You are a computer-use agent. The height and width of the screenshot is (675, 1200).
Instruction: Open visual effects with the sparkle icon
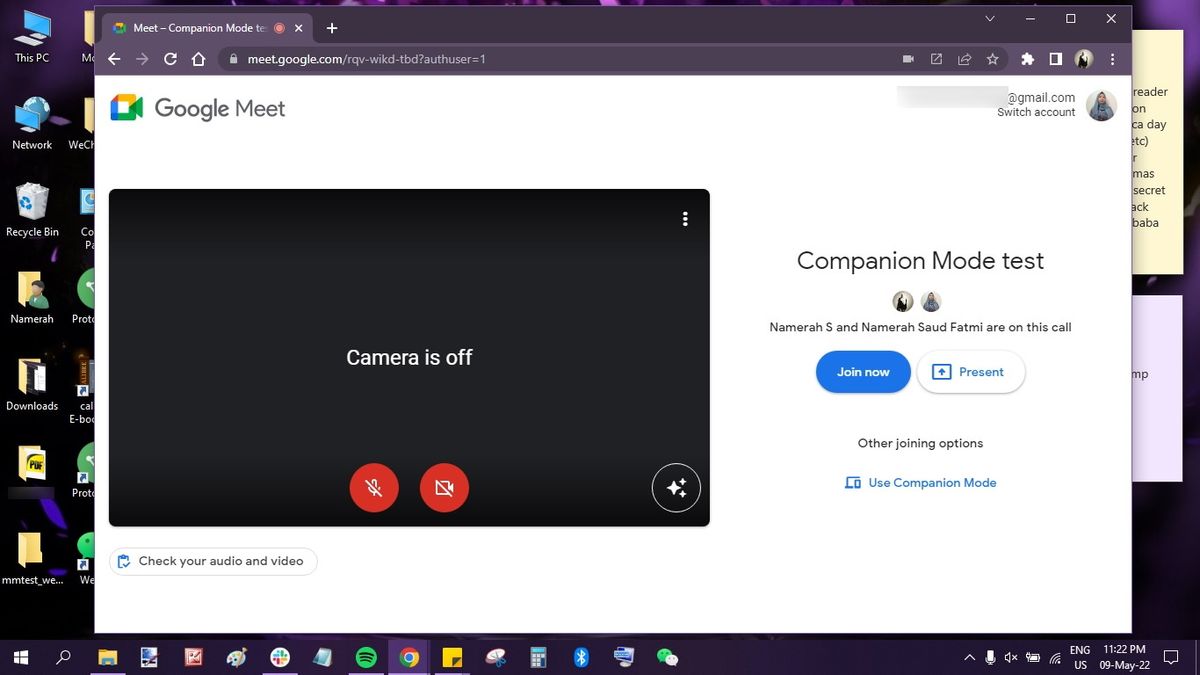676,487
